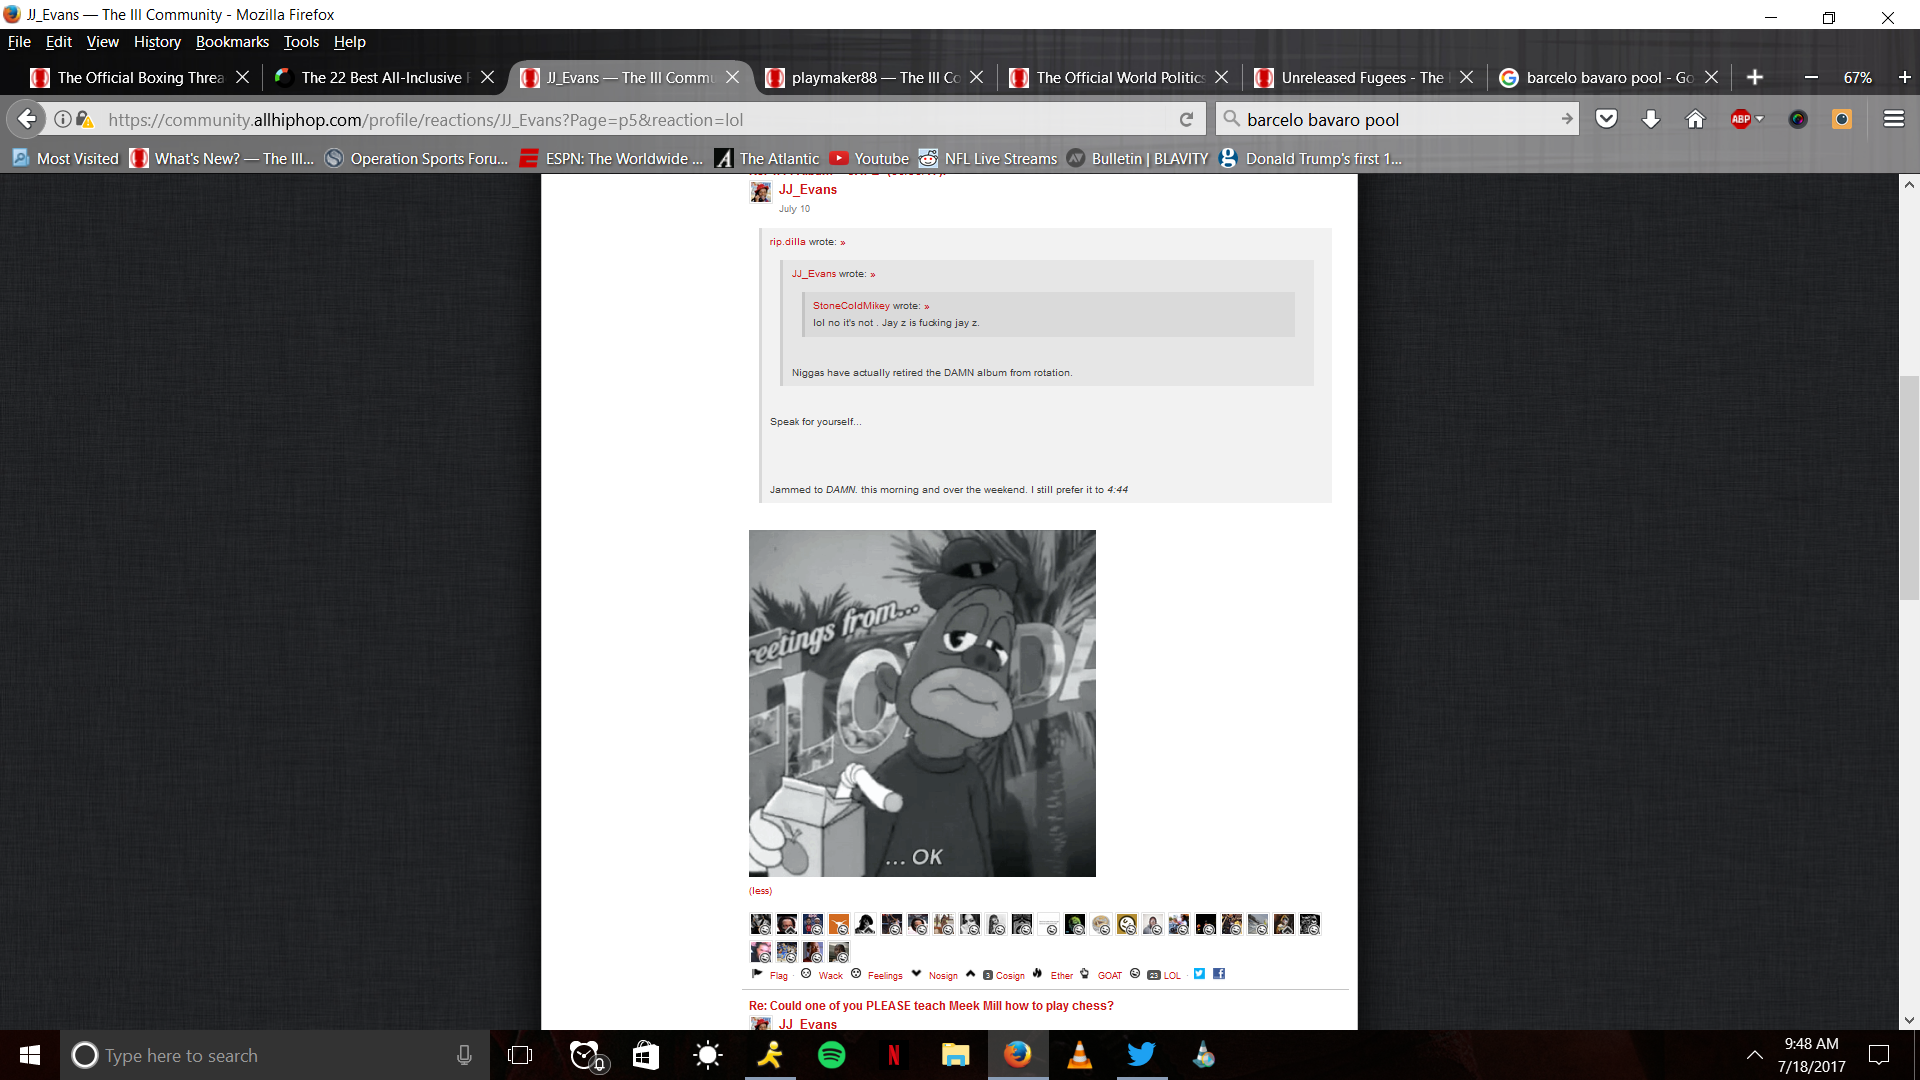Switch to the playmaker88 tab
Image resolution: width=1920 pixels, height=1080 pixels.
[x=873, y=77]
